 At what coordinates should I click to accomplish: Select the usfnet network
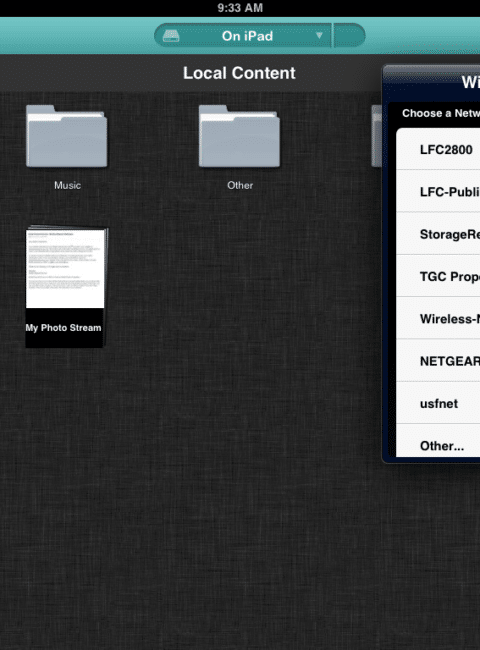click(438, 403)
